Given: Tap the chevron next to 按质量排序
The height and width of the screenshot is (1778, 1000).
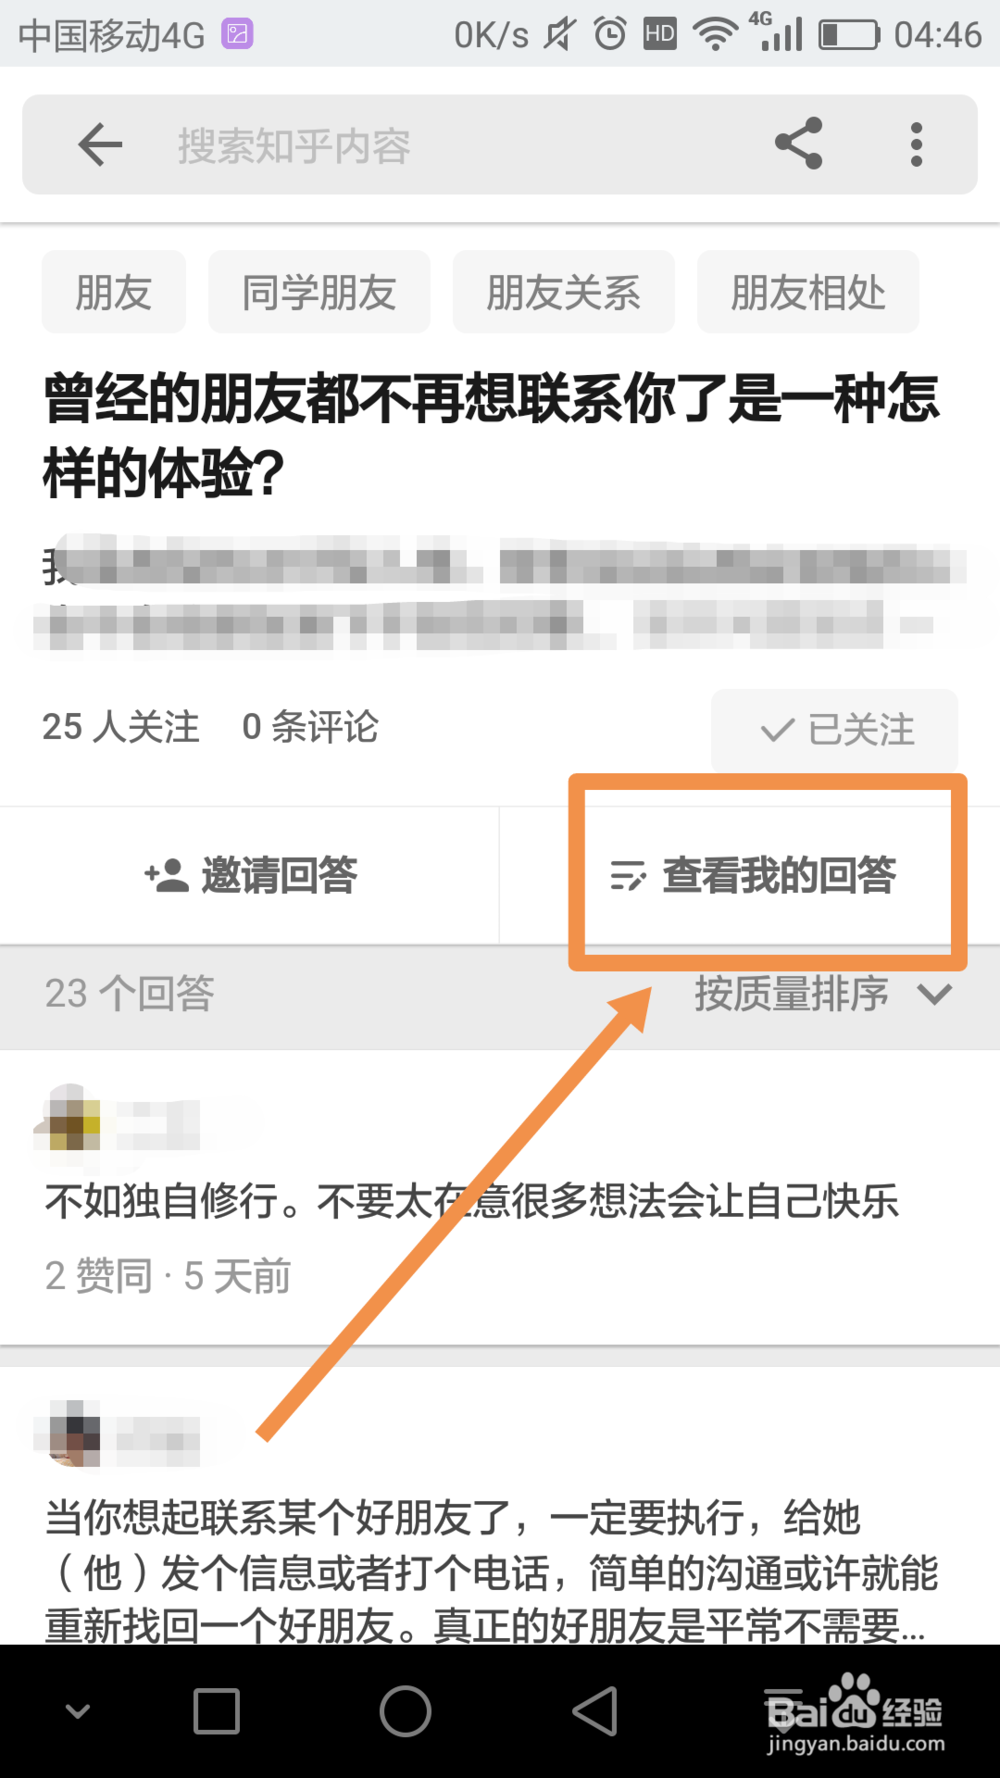Looking at the screenshot, I should [x=935, y=994].
